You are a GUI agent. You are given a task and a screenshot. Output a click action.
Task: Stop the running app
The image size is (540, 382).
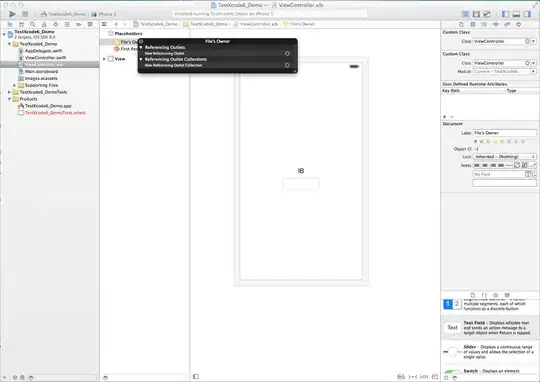[25, 14]
